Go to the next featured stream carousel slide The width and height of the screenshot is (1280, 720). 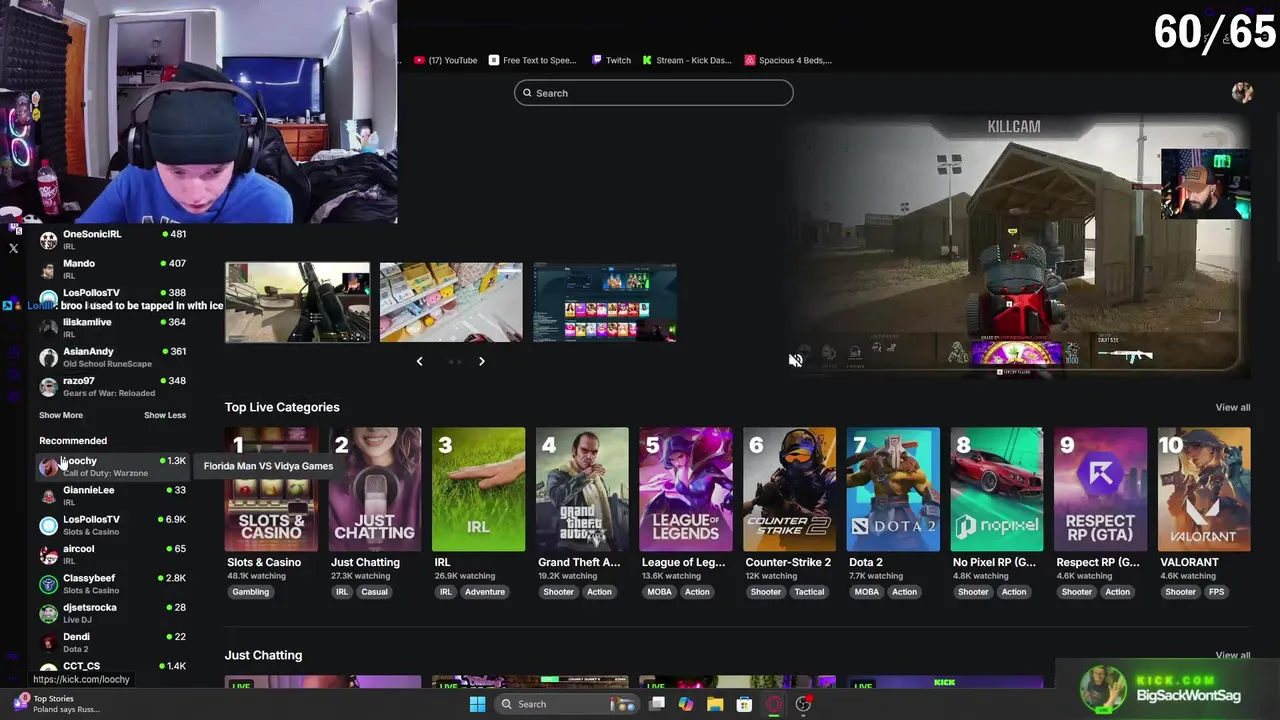click(x=481, y=361)
